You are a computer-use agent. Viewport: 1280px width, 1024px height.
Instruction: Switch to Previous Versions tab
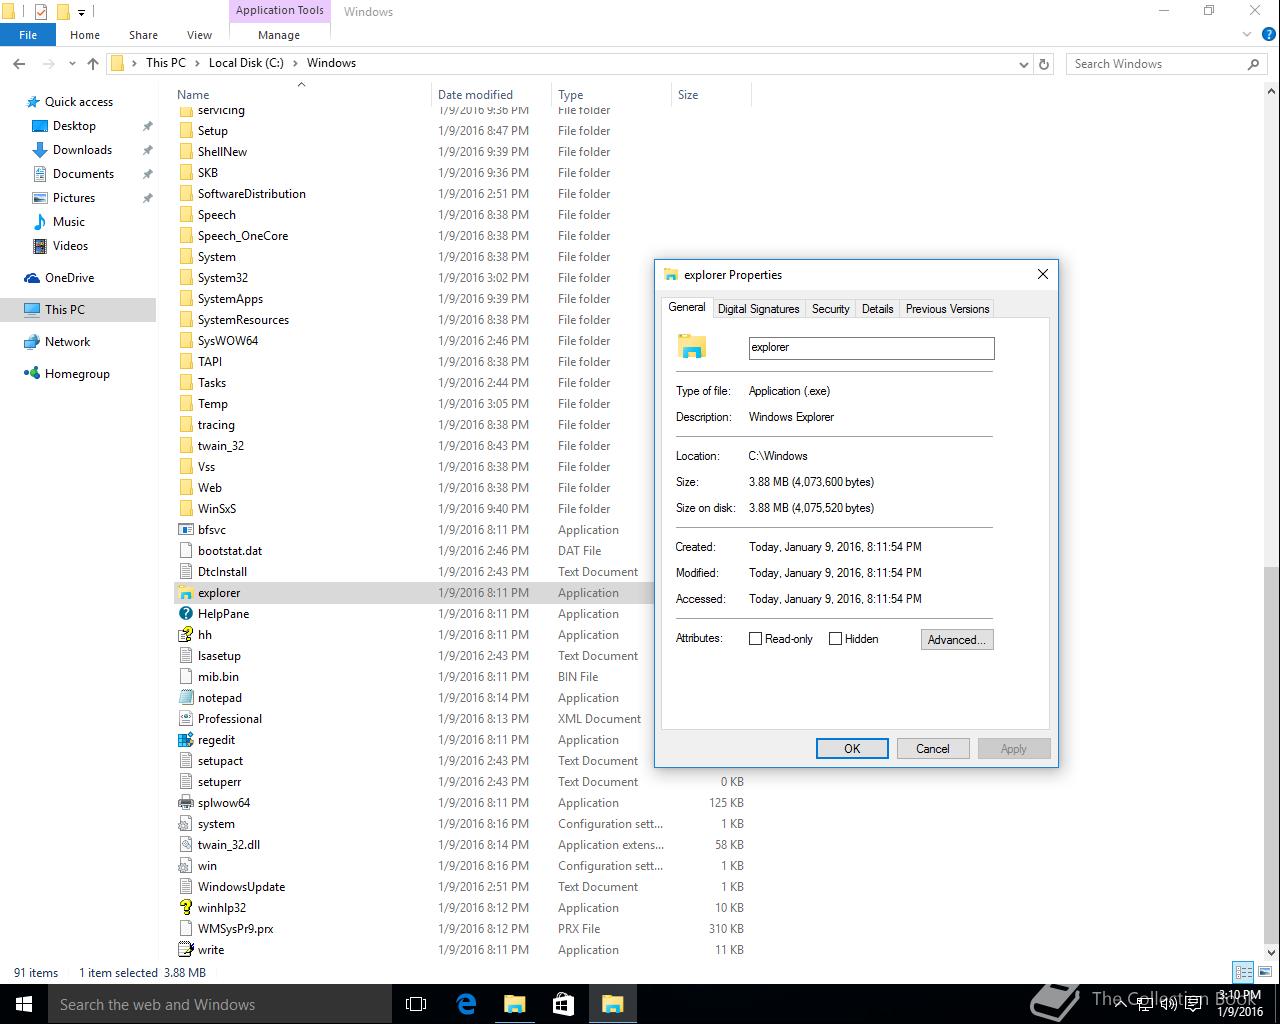coord(947,309)
